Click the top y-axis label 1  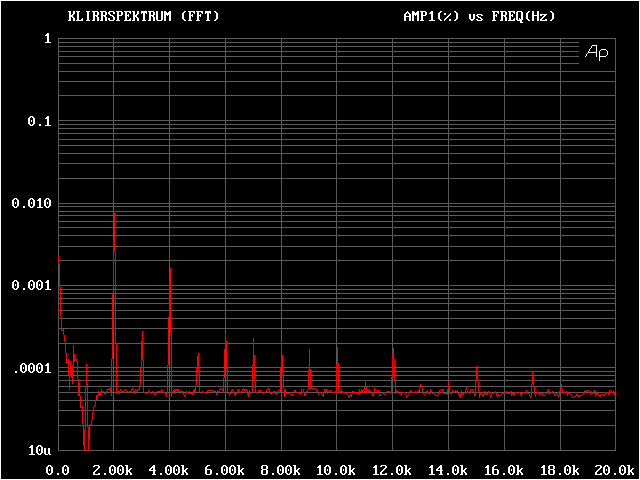(47, 39)
